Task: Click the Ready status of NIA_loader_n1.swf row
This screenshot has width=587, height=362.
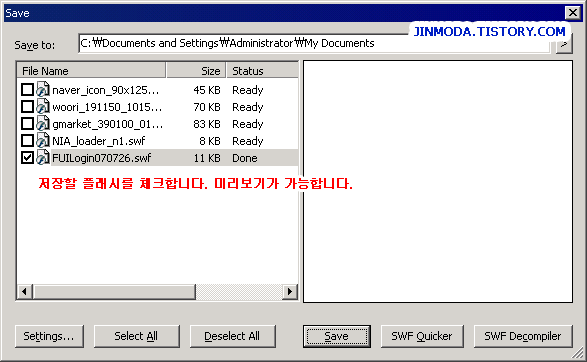Action: (247, 141)
